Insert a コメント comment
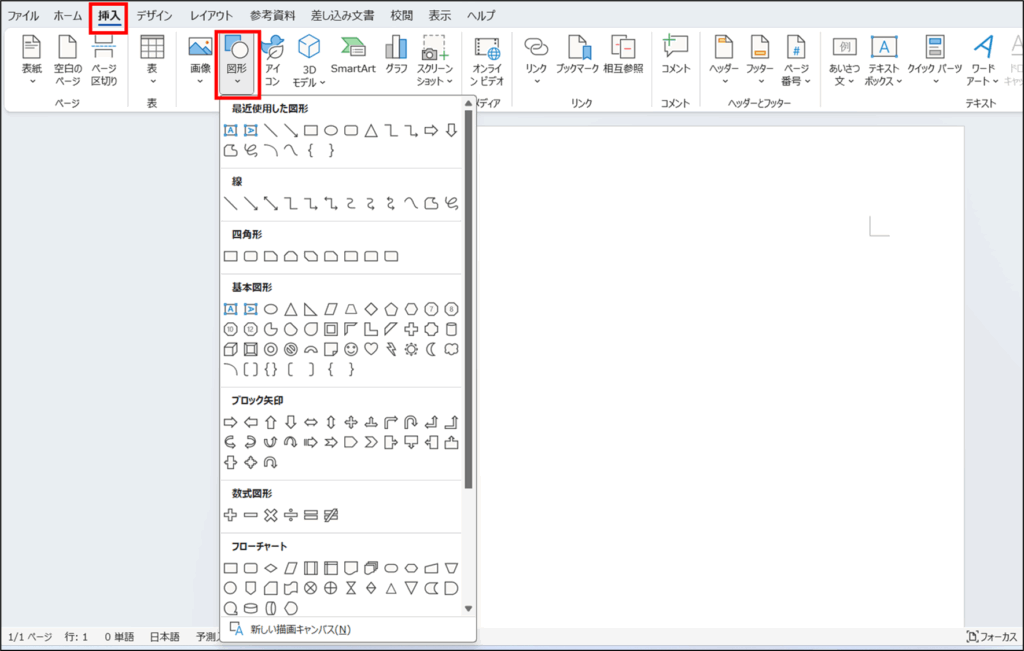The height and width of the screenshot is (651, 1024). [x=675, y=56]
